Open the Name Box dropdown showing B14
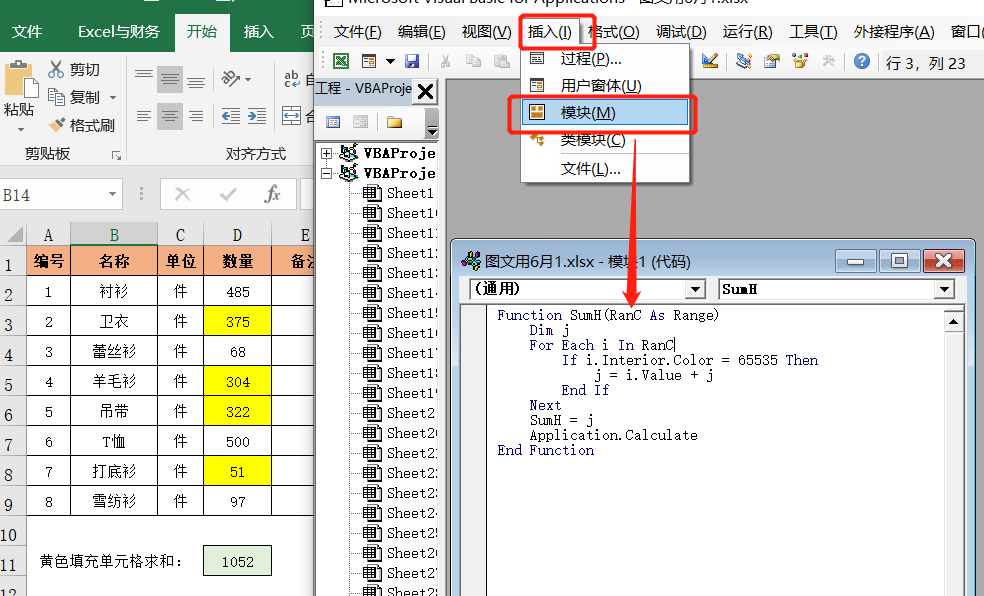This screenshot has height=596, width=984. (x=112, y=194)
